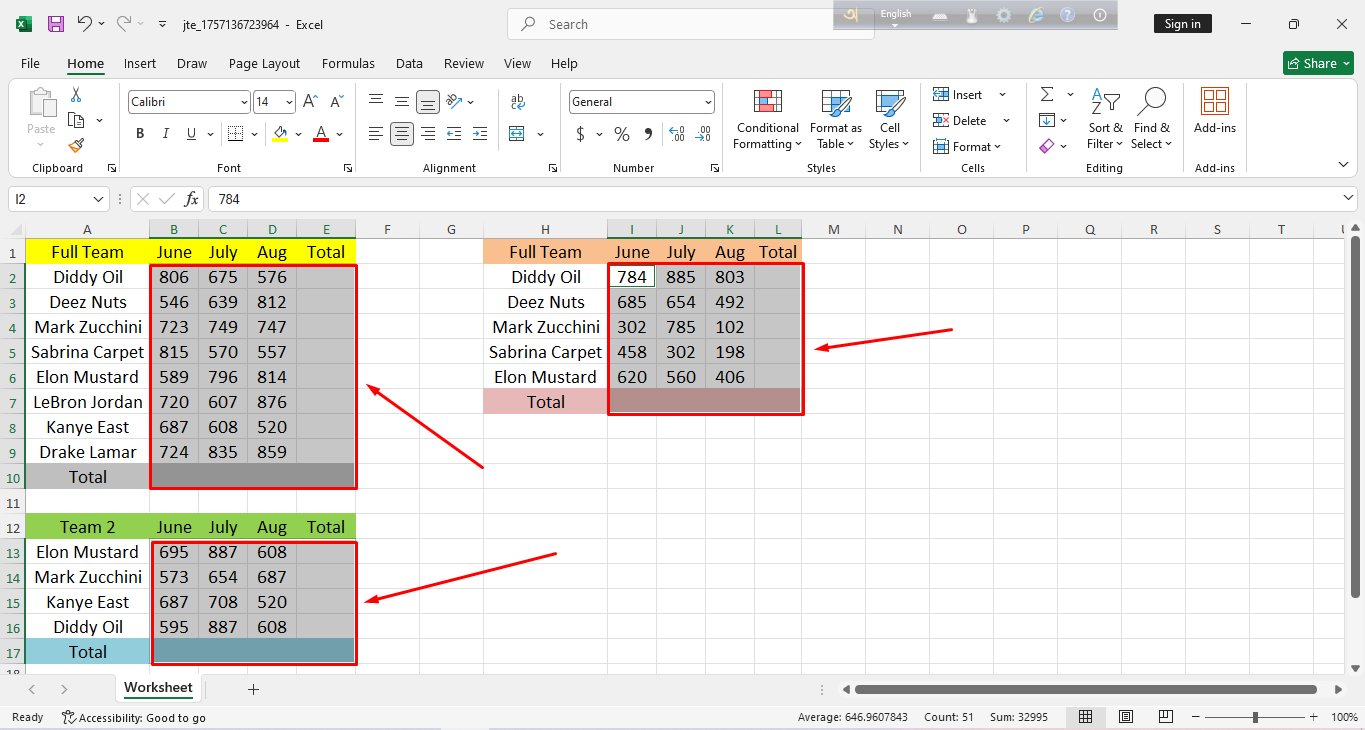Click the Search box in title bar

click(690, 24)
